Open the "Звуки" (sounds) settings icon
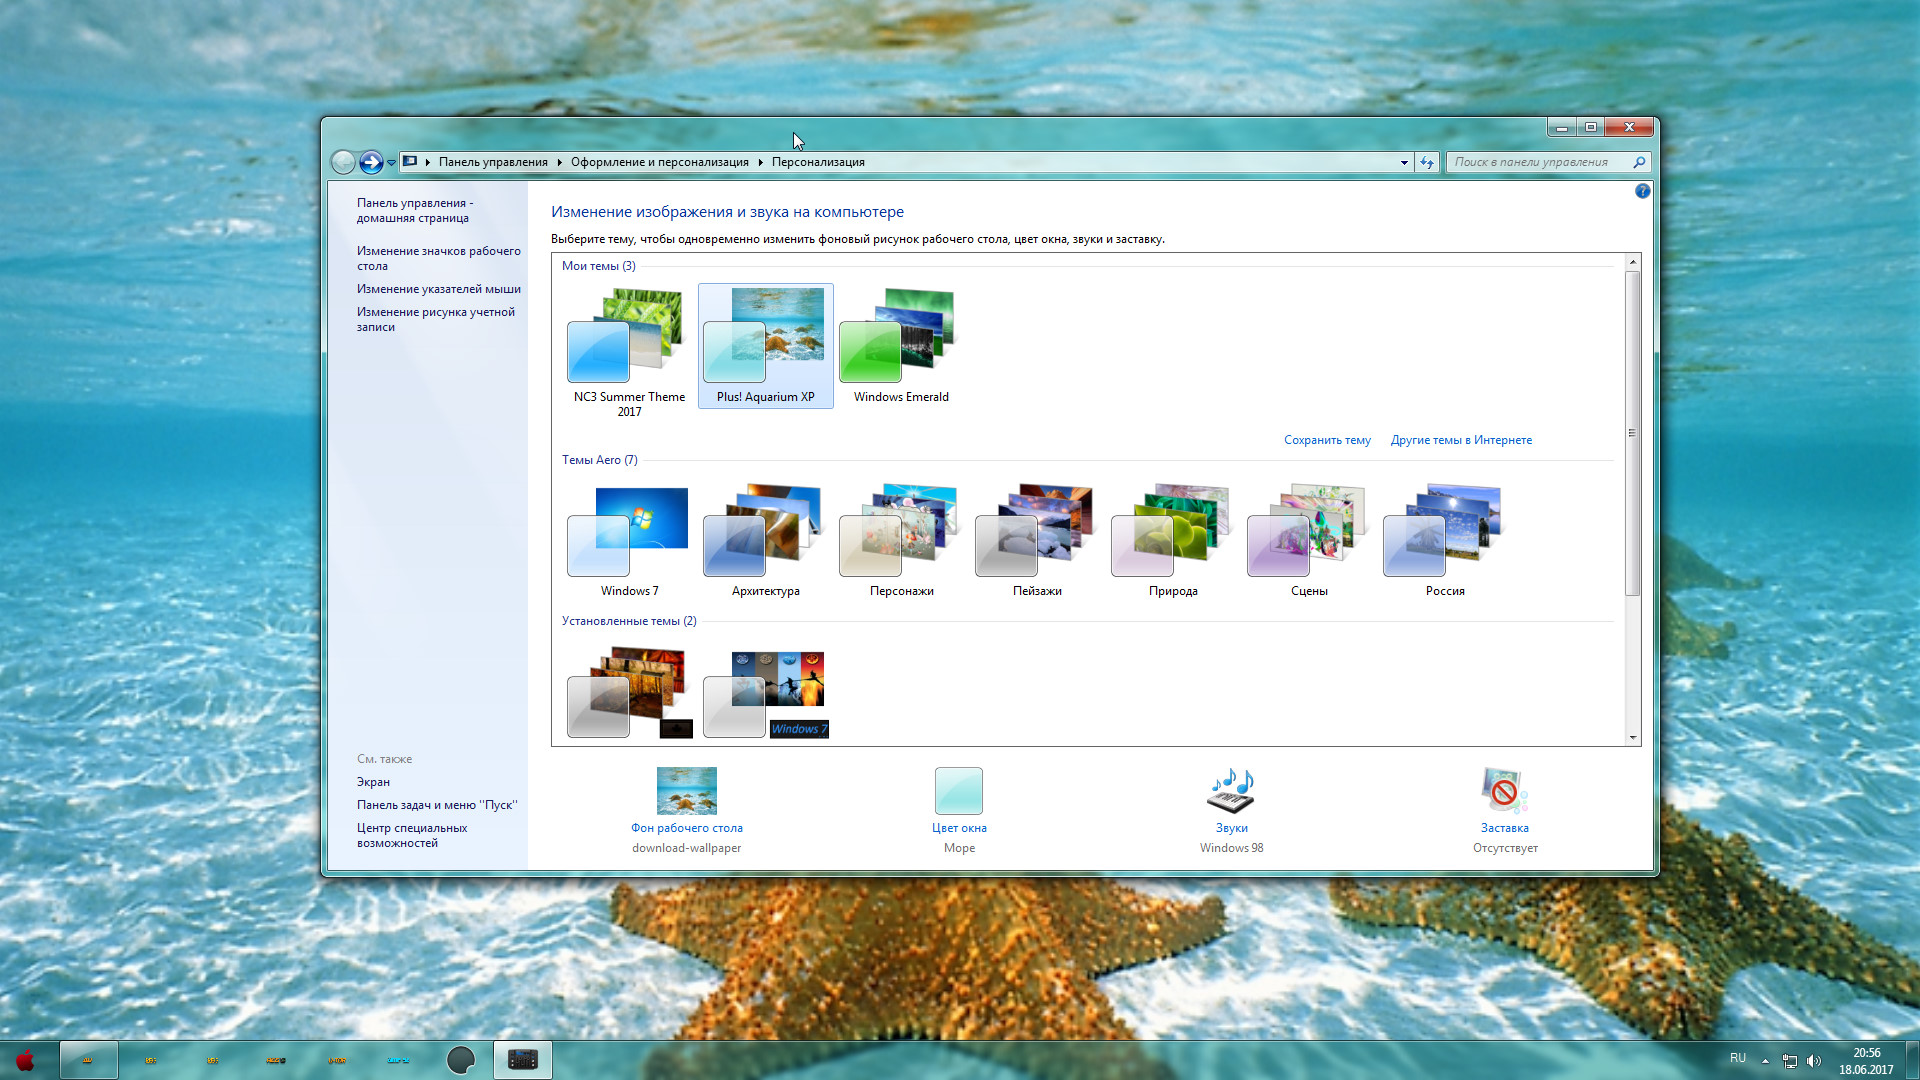This screenshot has width=1920, height=1080. point(1232,791)
